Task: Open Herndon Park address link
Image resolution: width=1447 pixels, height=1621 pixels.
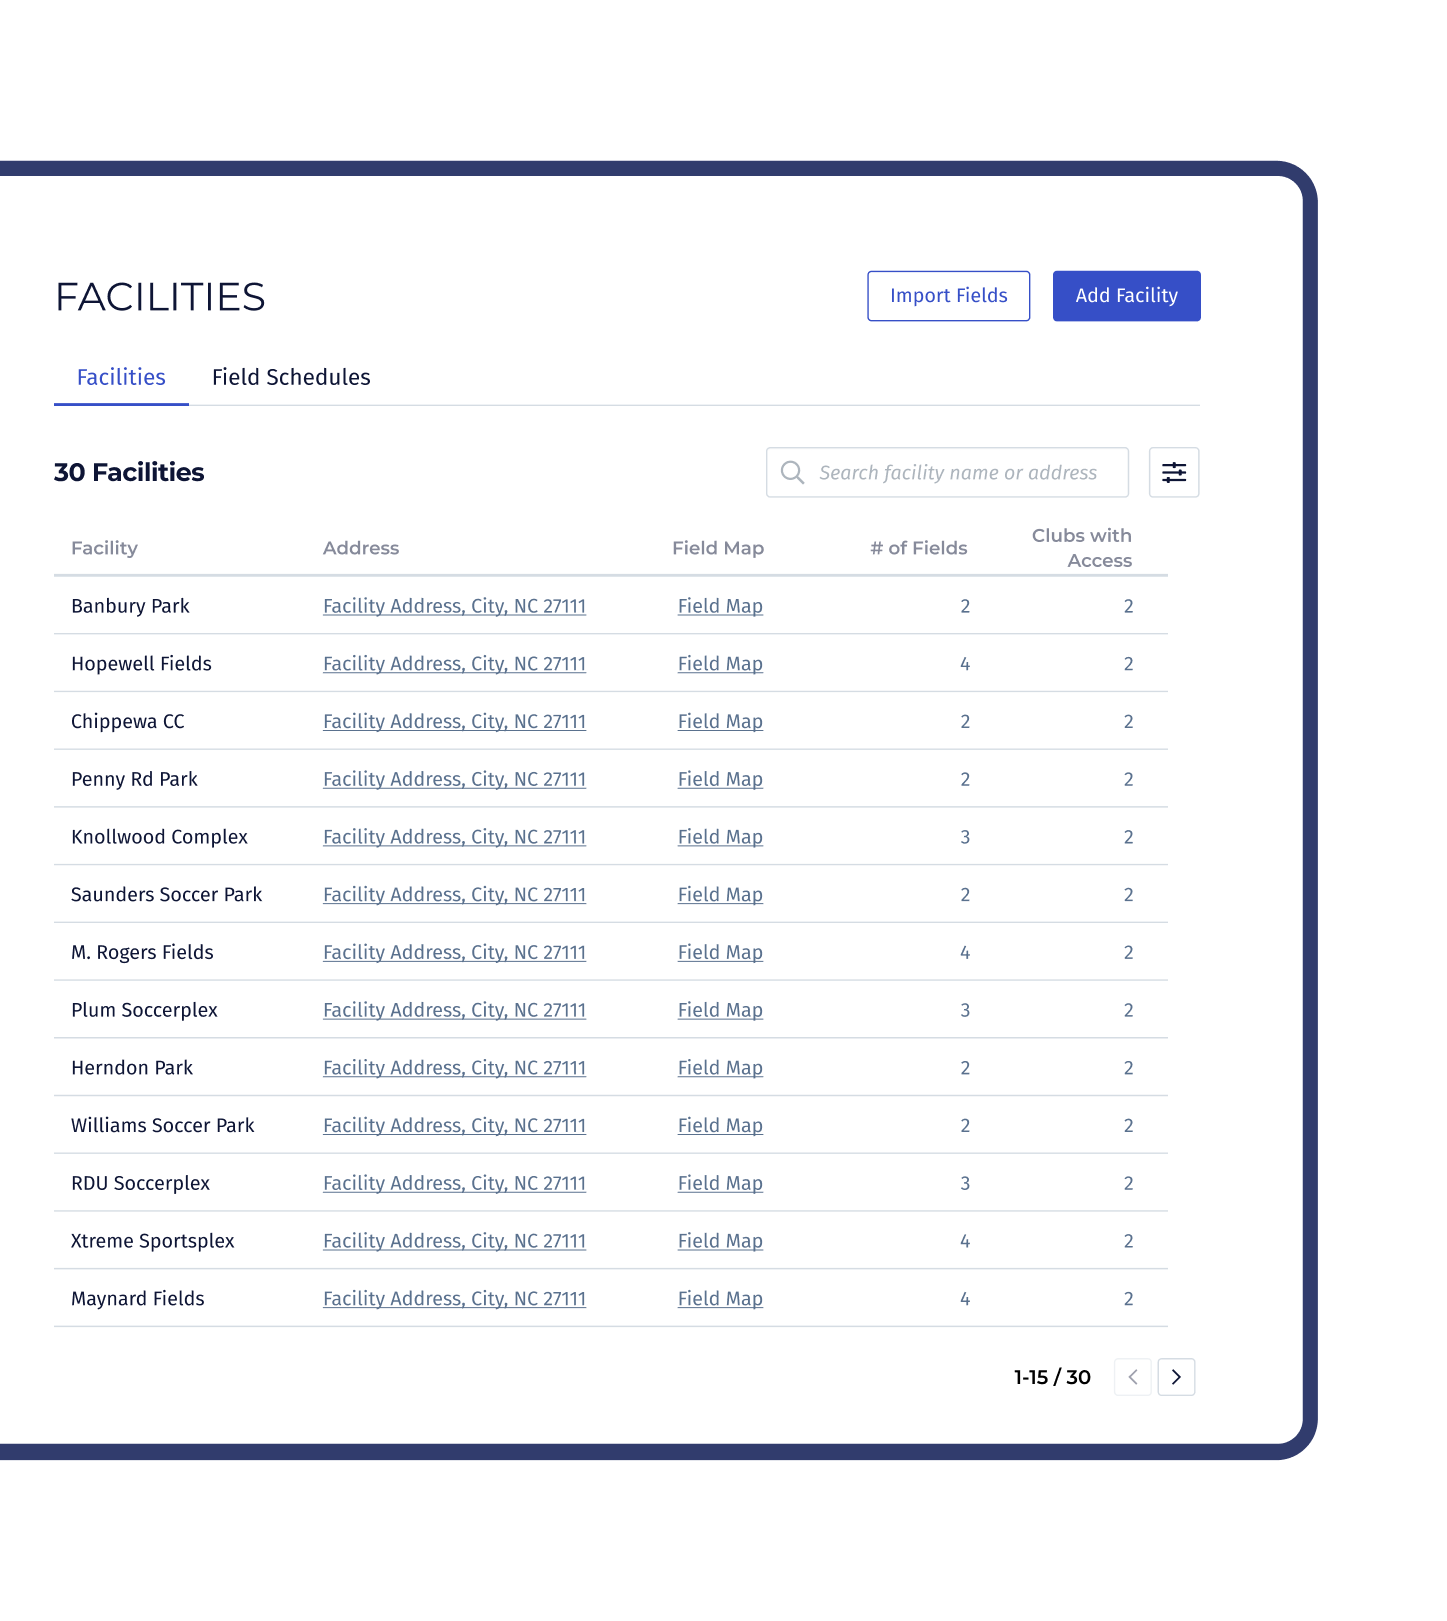Action: tap(454, 1068)
